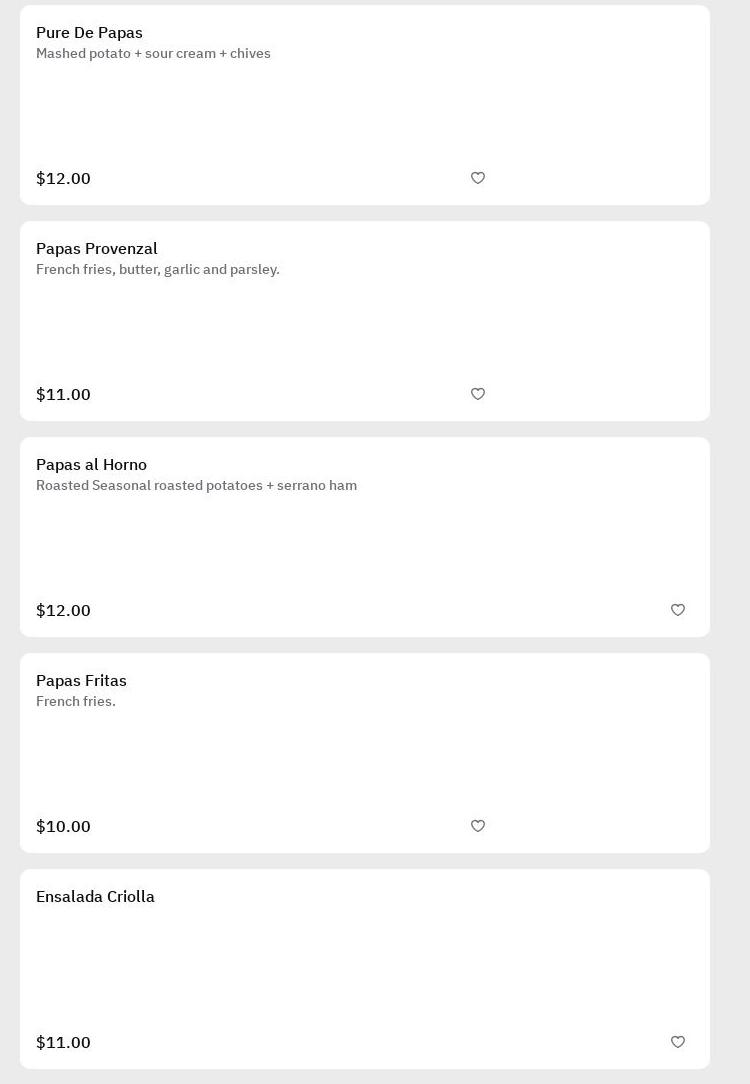Like Papas Fritas using its heart icon

[x=478, y=826]
